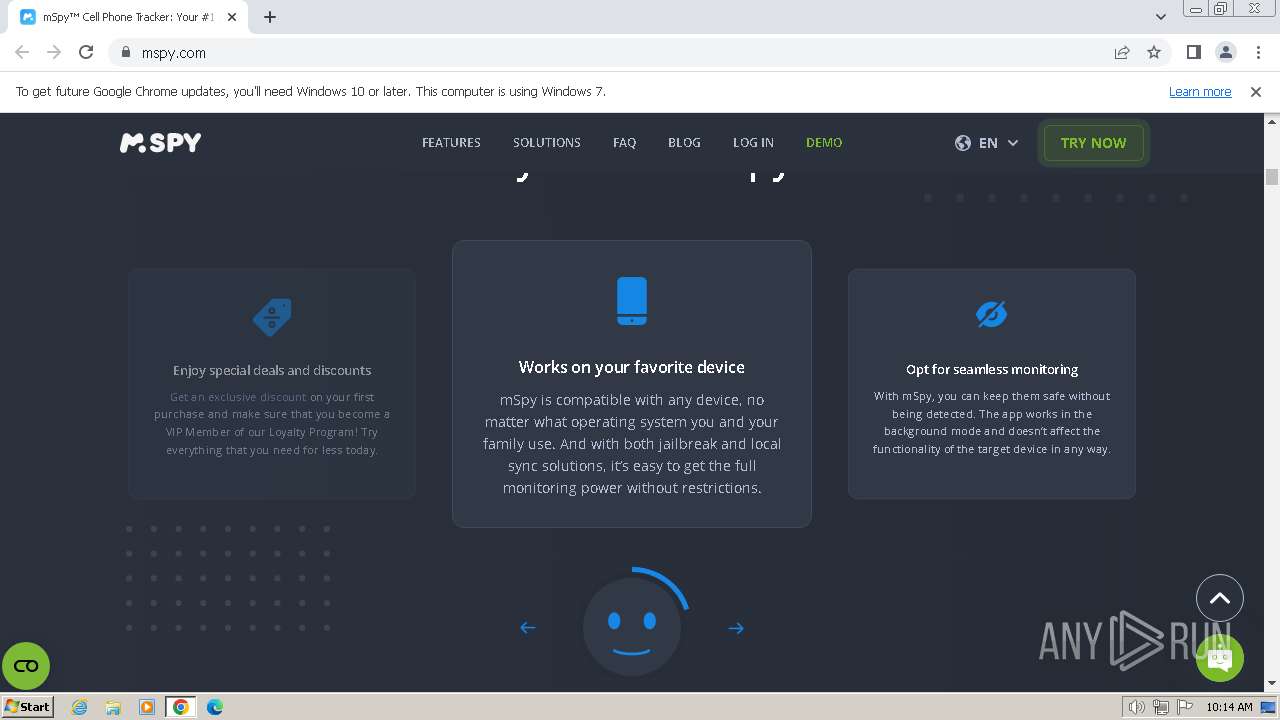Viewport: 1280px width, 720px height.
Task: Go to next carousel slide arrow
Action: [x=736, y=628]
